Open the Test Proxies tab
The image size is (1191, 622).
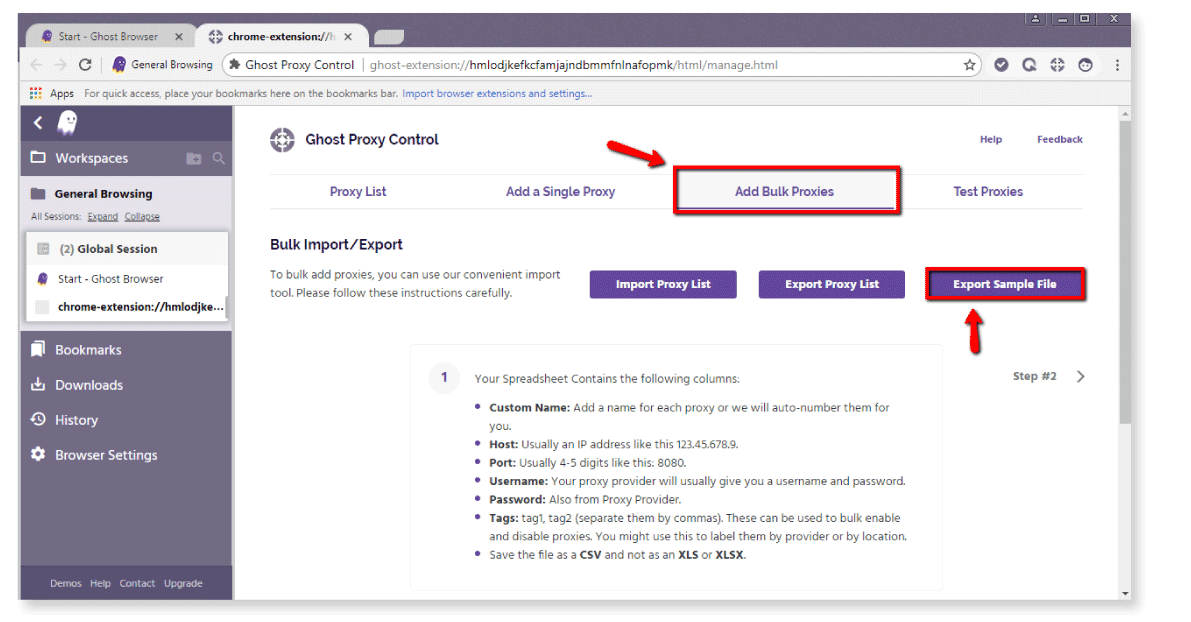(x=988, y=192)
